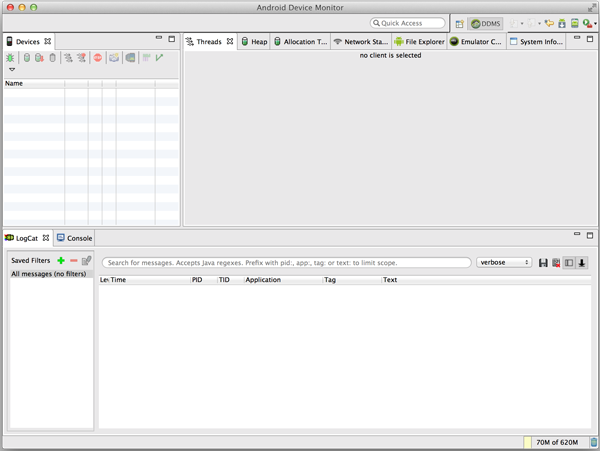The image size is (600, 451).
Task: Open the Emulator Control tab
Action: click(476, 42)
